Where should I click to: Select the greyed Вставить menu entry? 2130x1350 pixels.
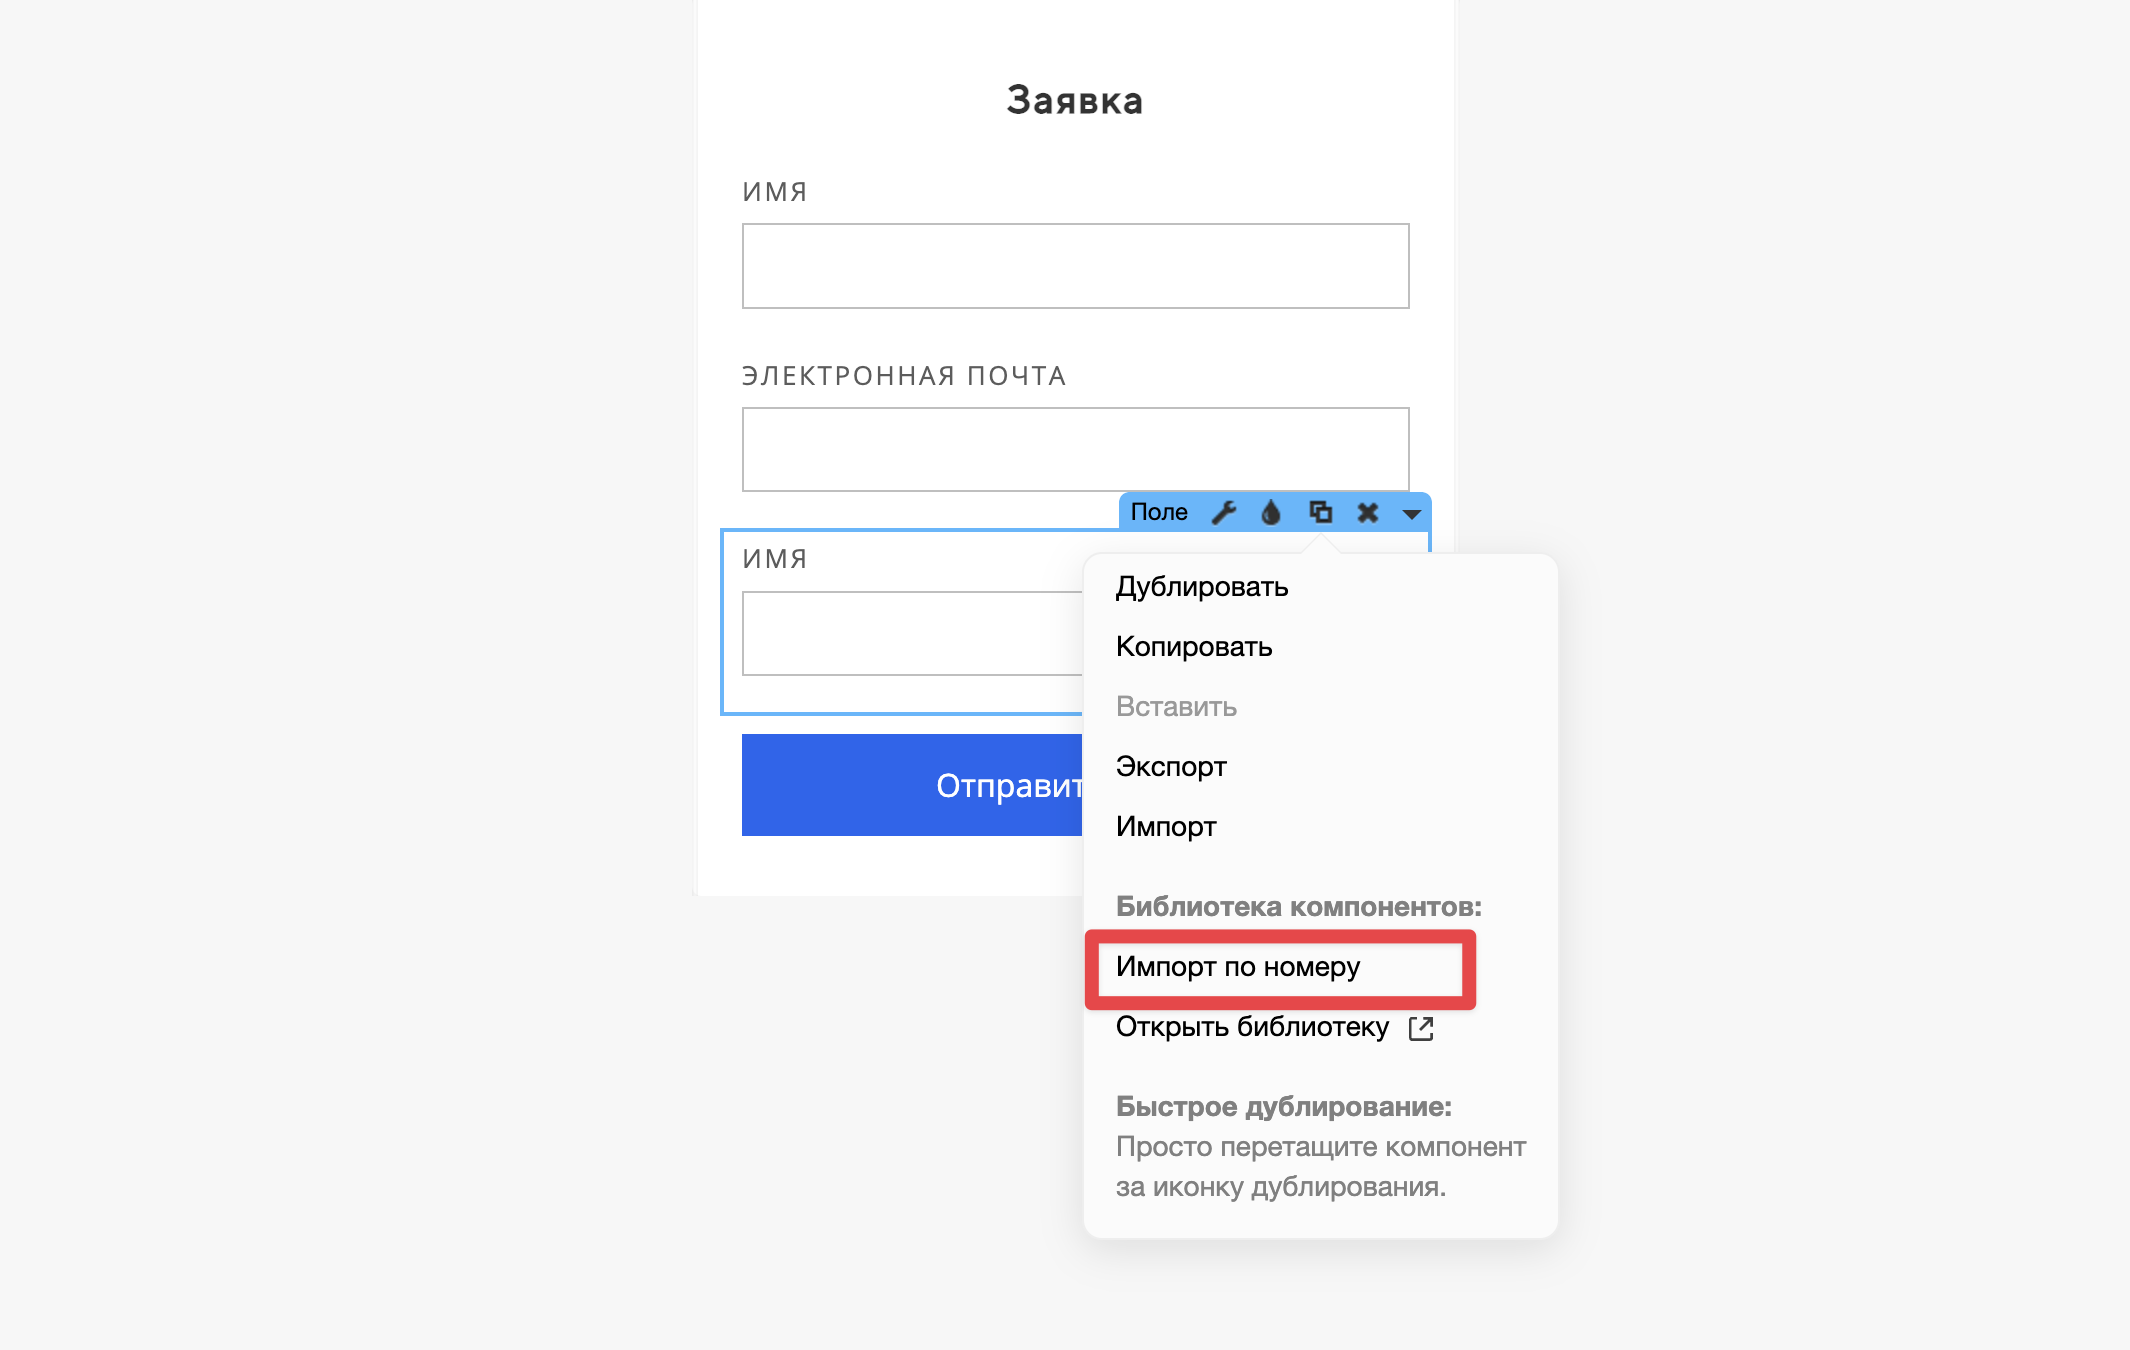1176,706
